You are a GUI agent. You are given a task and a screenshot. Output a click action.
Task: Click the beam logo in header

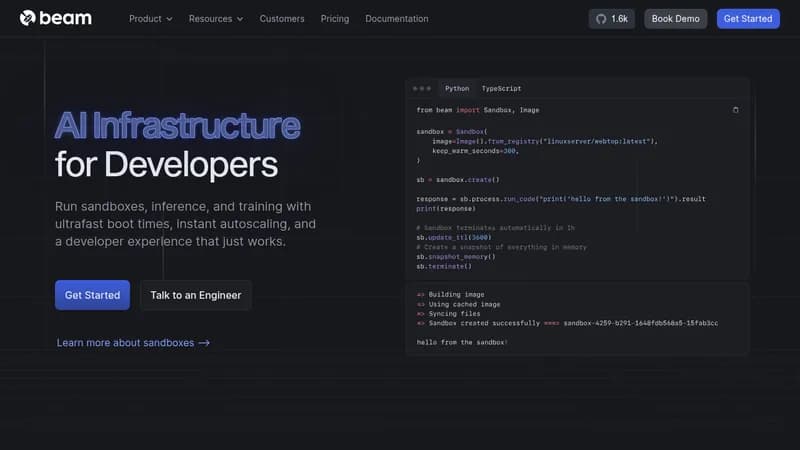(x=56, y=18)
